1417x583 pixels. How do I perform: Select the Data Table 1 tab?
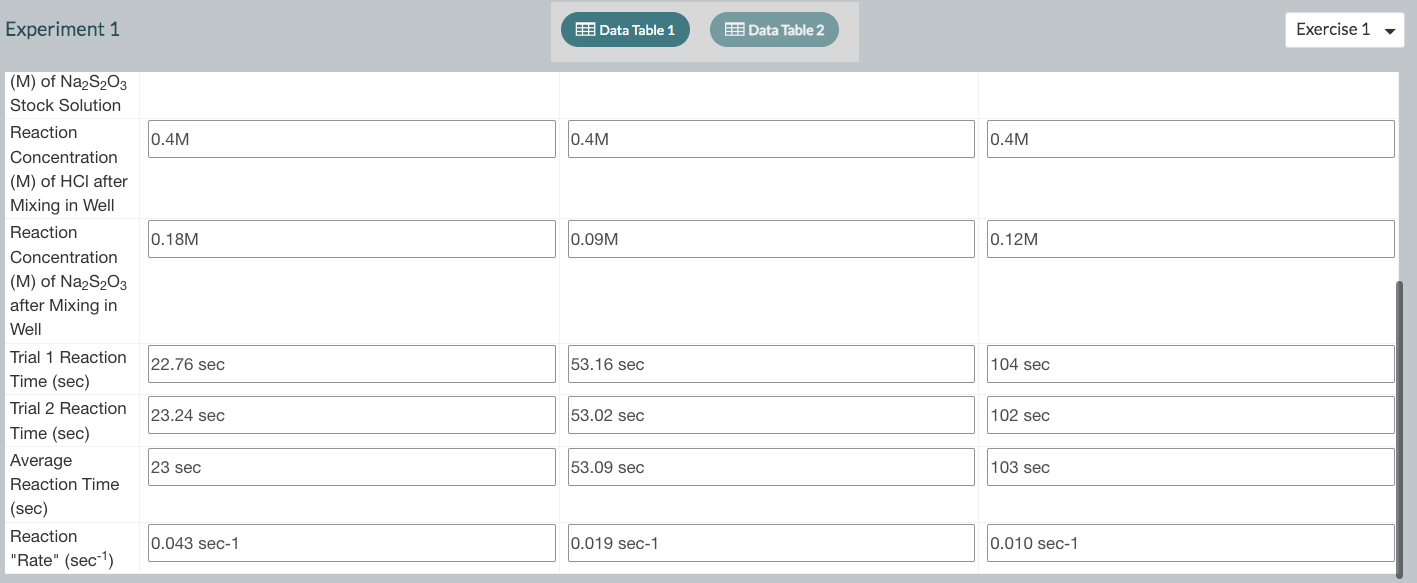point(625,29)
